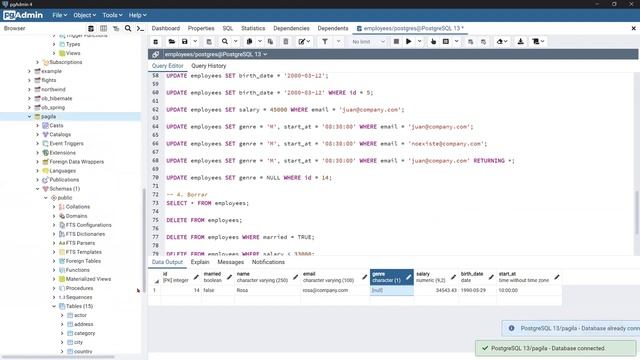Open the Query History tab
This screenshot has width=640, height=360.
[x=209, y=66]
